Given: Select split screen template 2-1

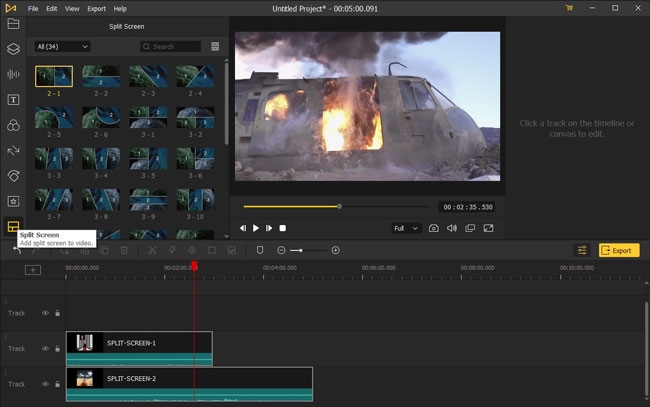Looking at the screenshot, I should pos(54,76).
